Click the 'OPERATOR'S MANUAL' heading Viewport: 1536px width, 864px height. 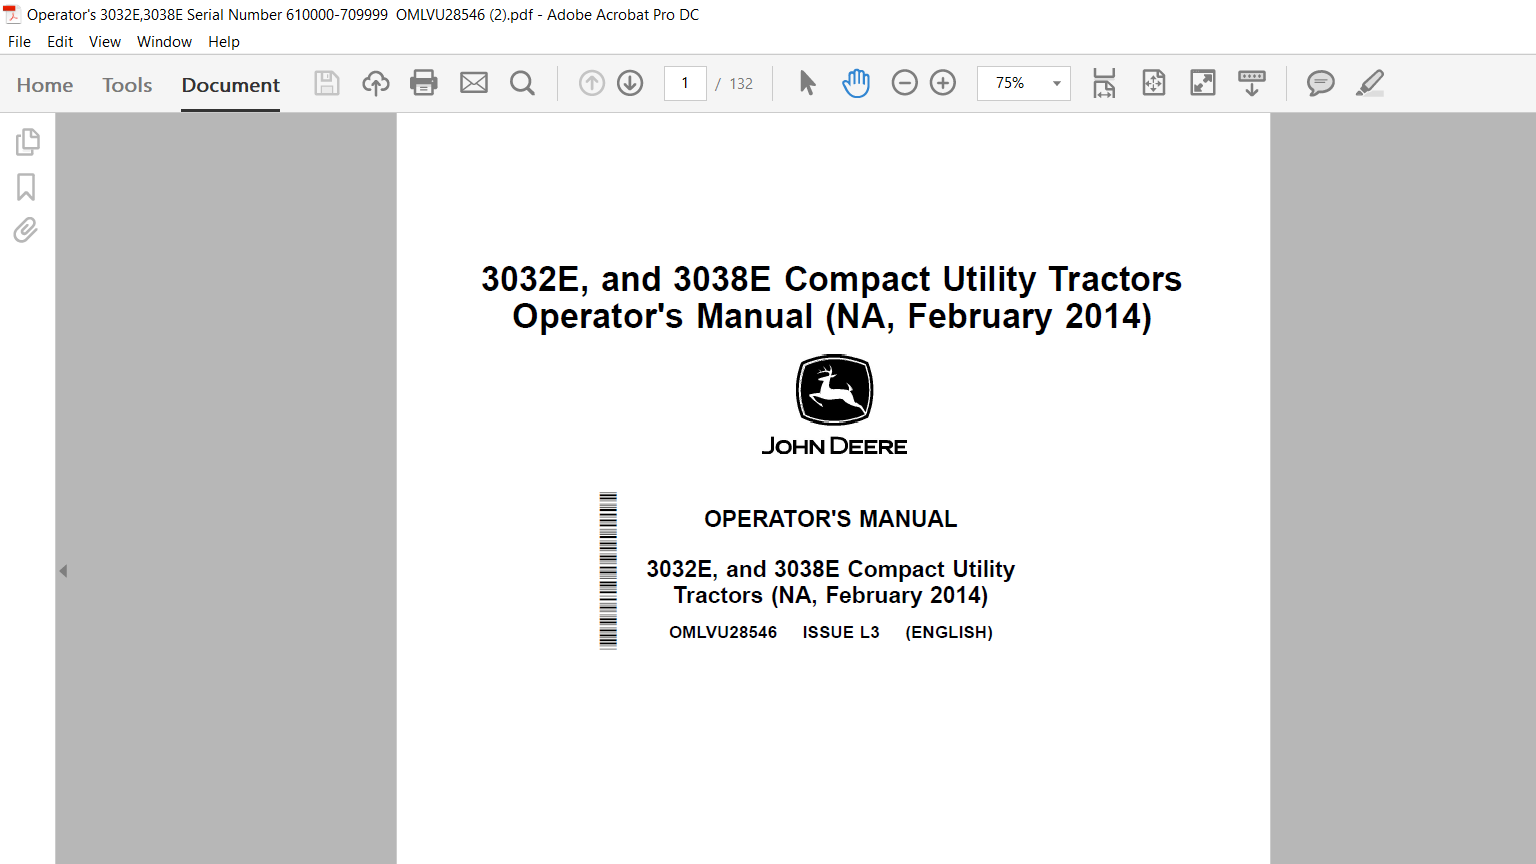831,519
